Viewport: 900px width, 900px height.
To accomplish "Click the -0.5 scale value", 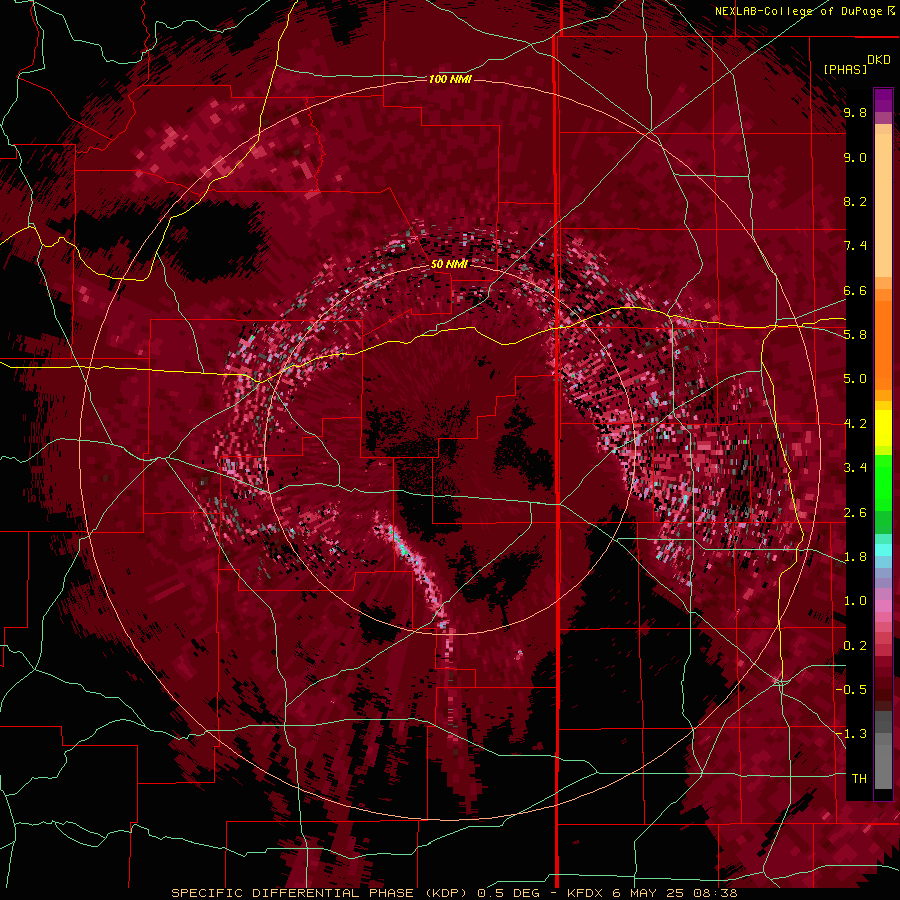I will 851,690.
